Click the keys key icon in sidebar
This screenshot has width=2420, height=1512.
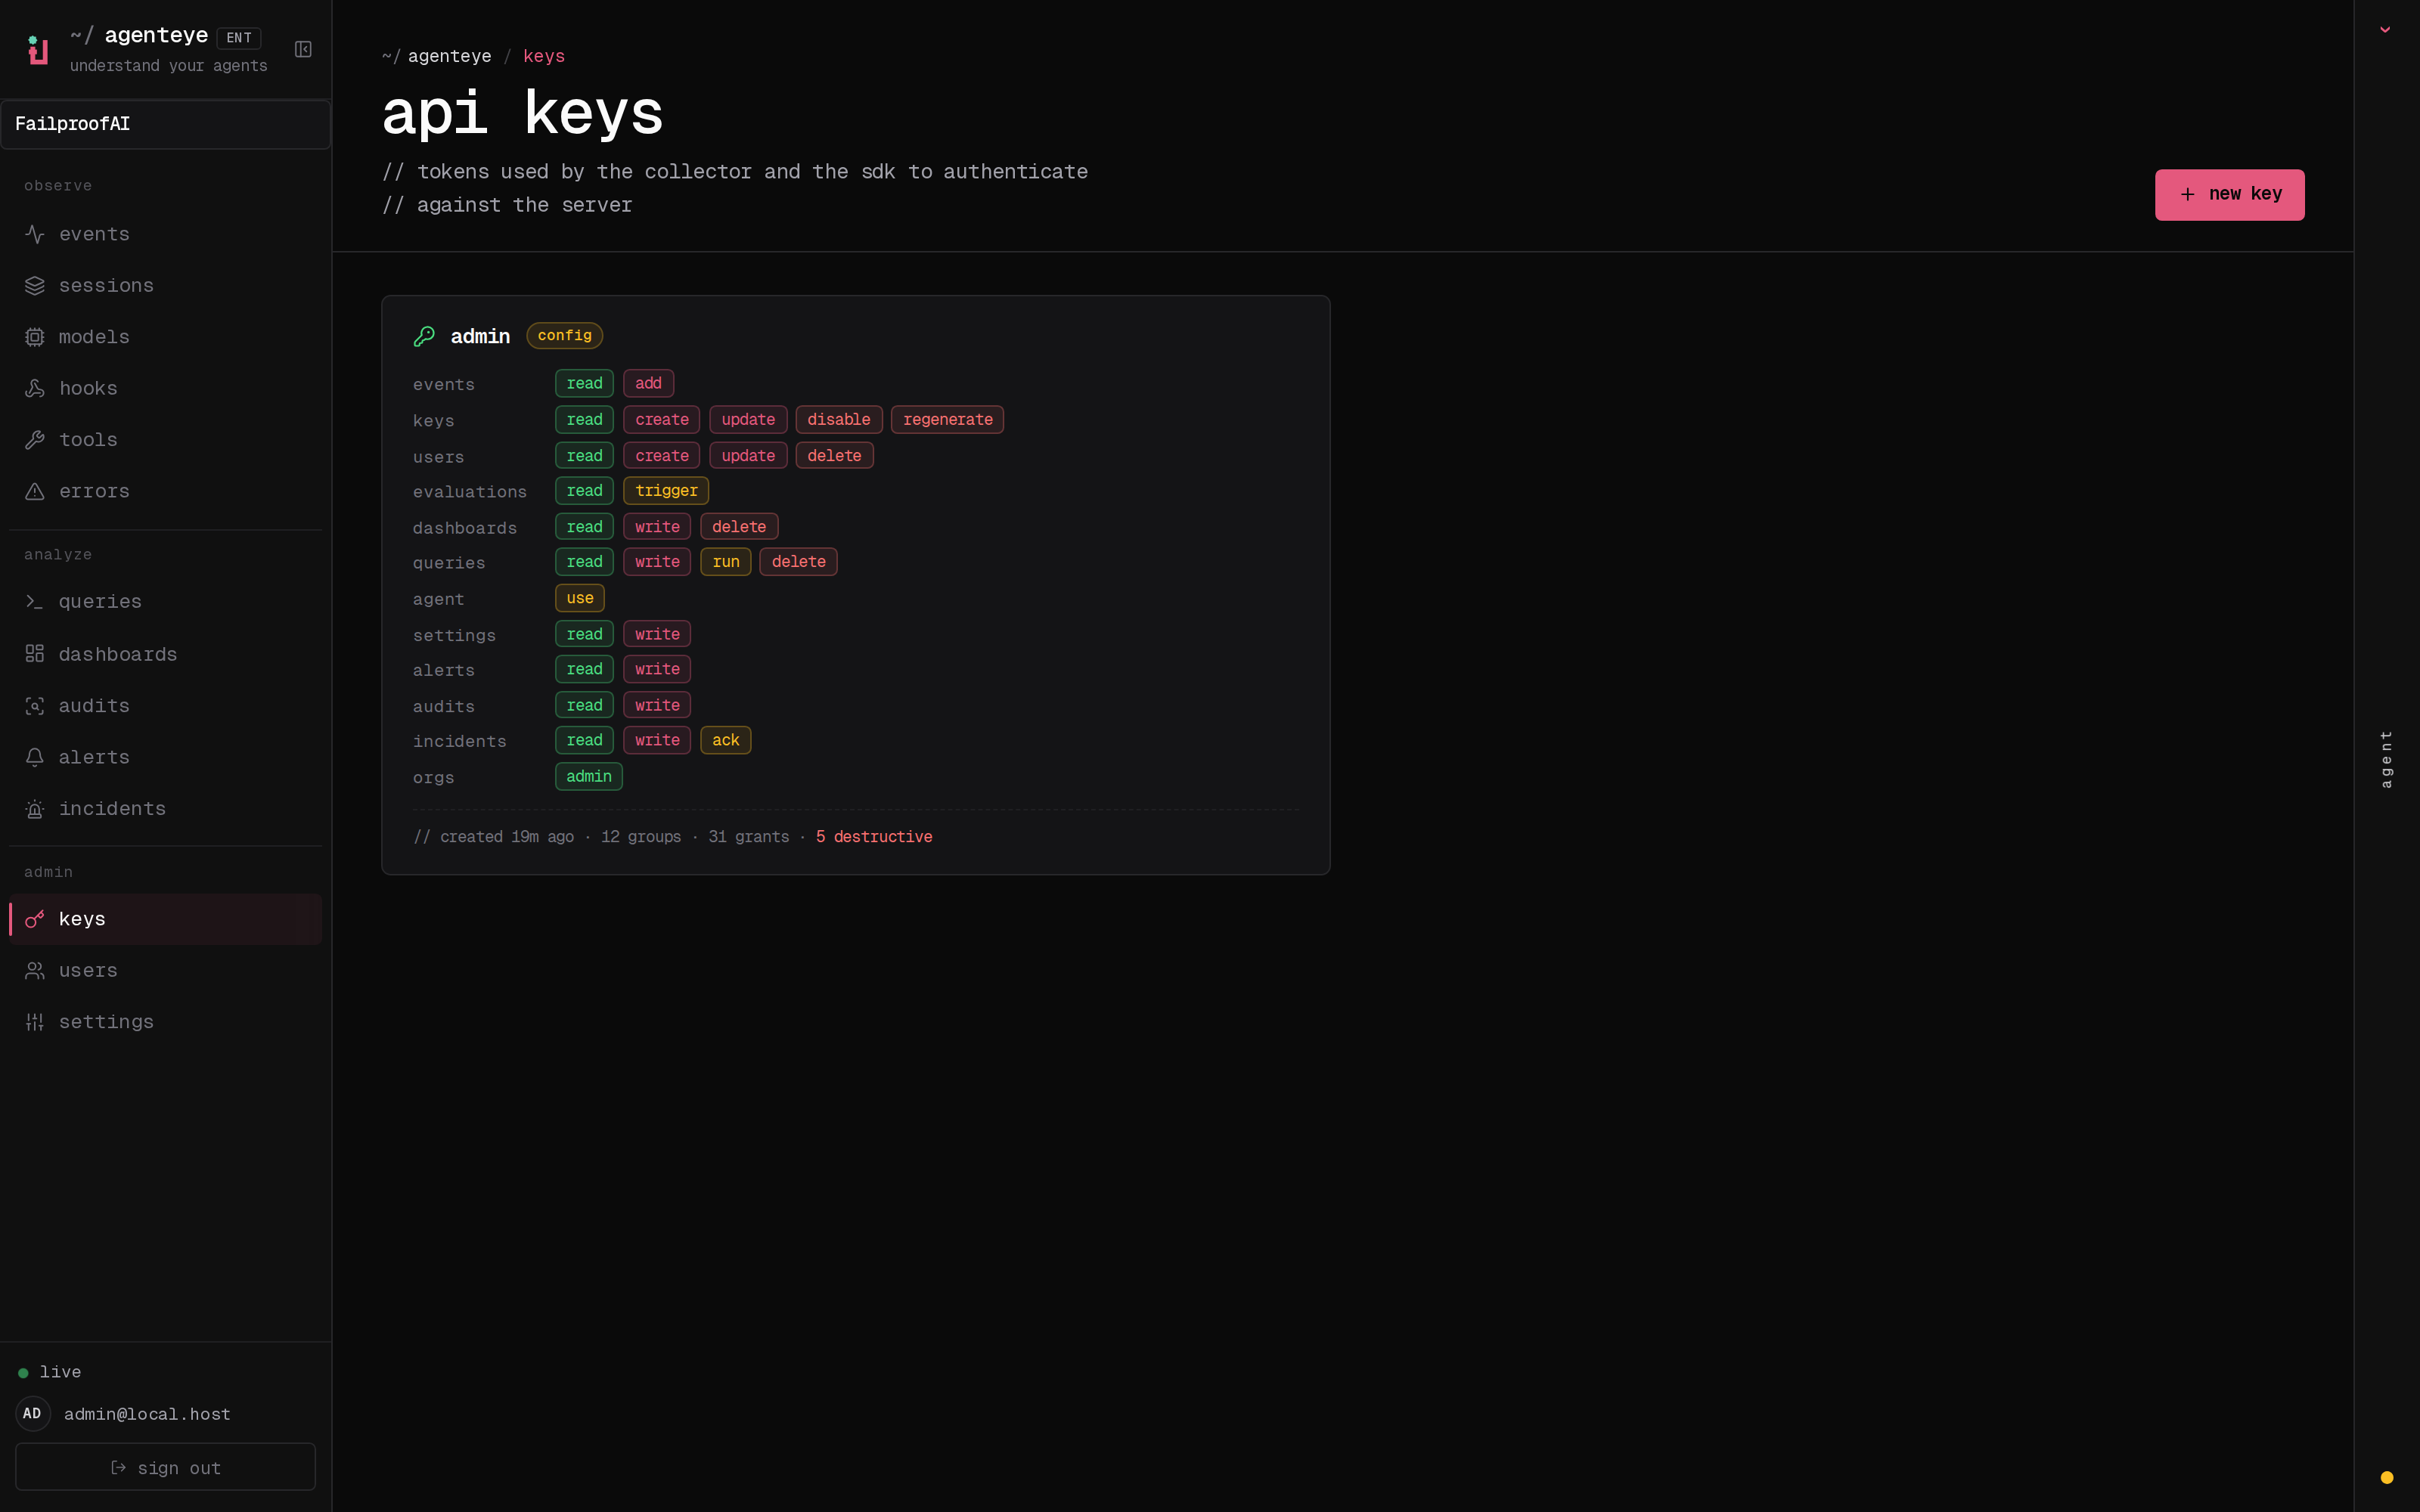click(35, 919)
